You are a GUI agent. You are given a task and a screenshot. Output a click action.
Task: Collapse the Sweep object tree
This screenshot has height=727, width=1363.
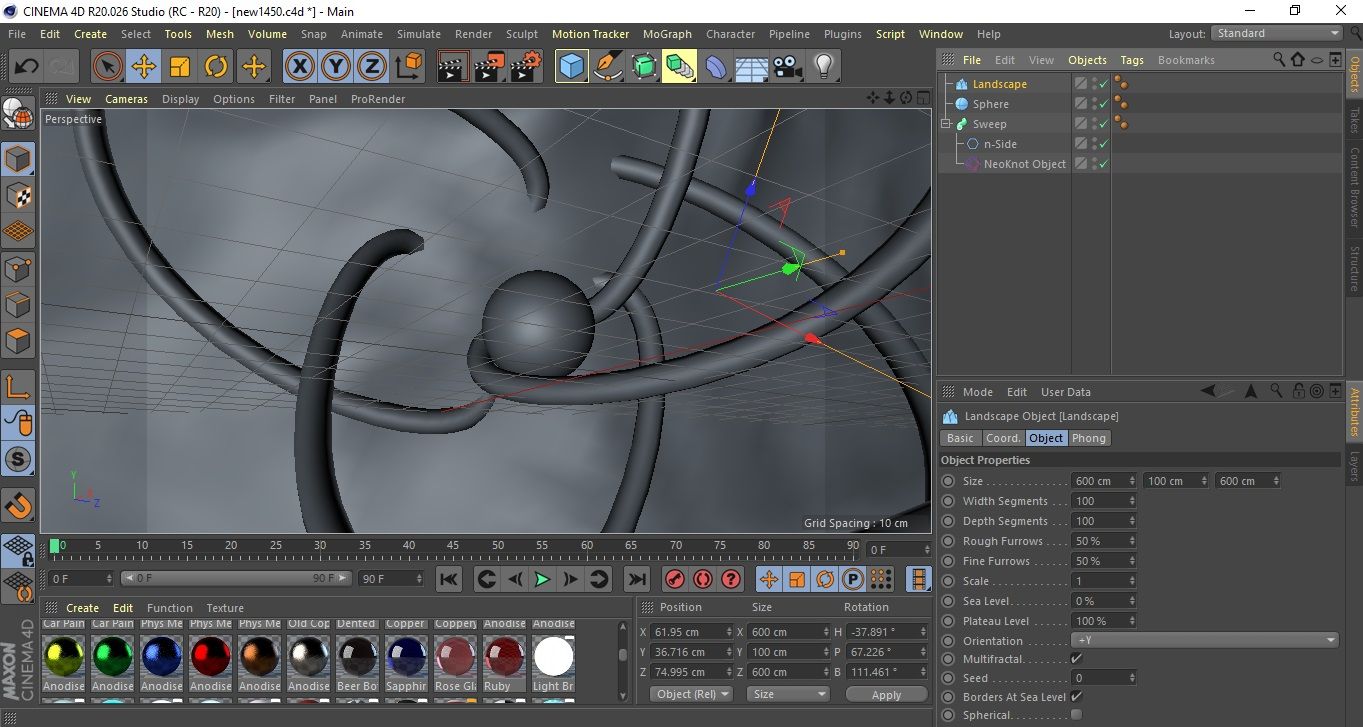[x=945, y=124]
